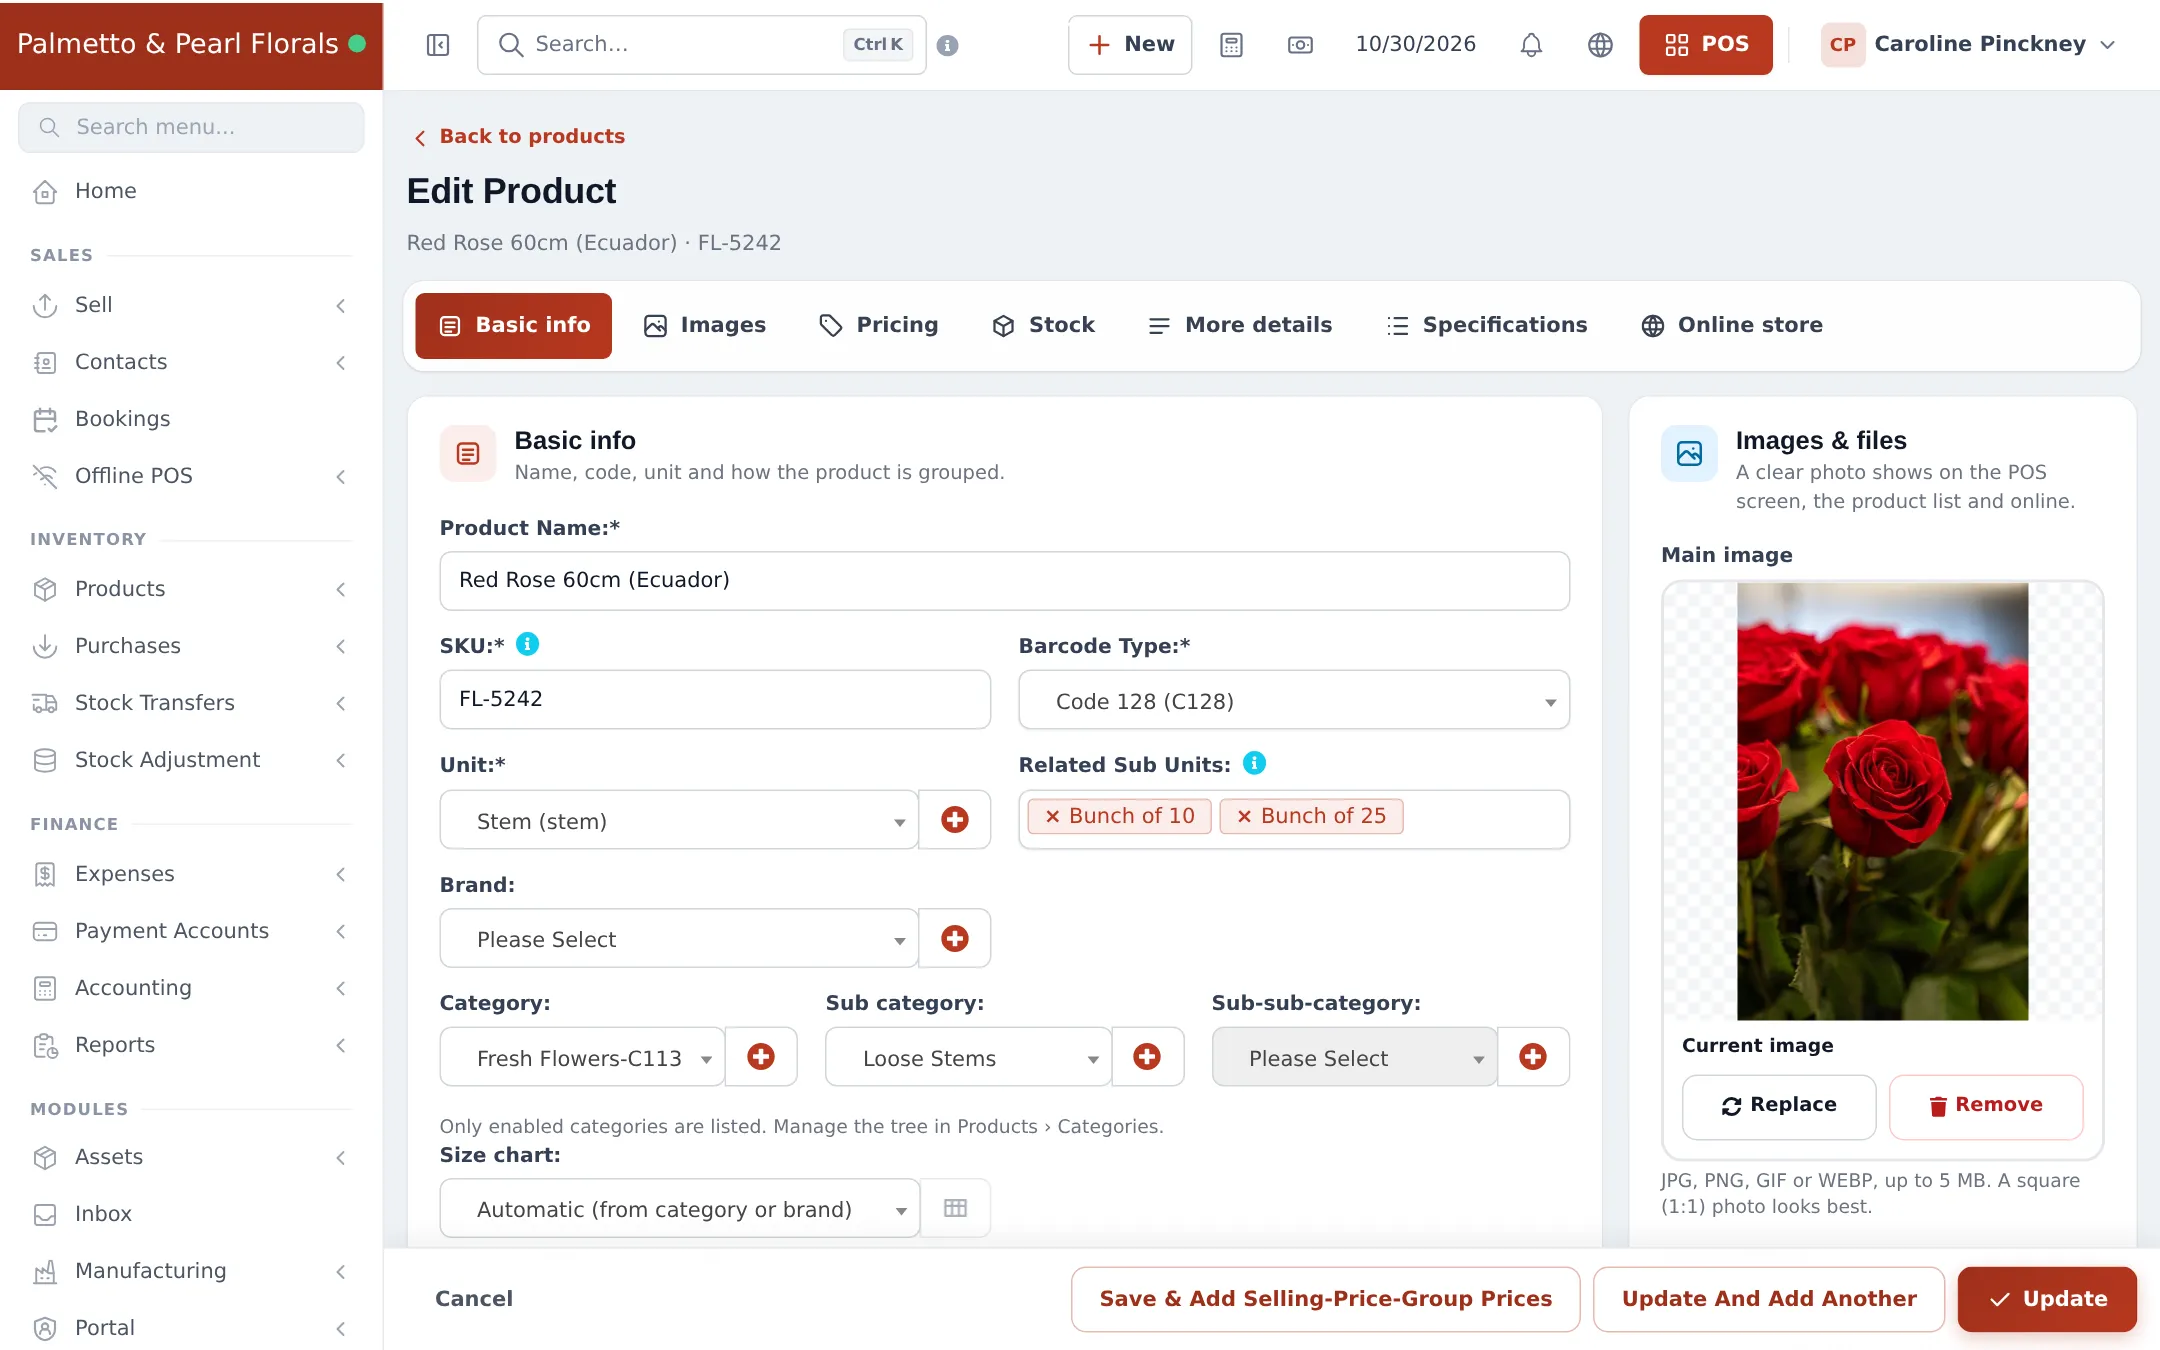Open the Sub category dropdown Loose Stems
2160x1350 pixels.
point(968,1057)
